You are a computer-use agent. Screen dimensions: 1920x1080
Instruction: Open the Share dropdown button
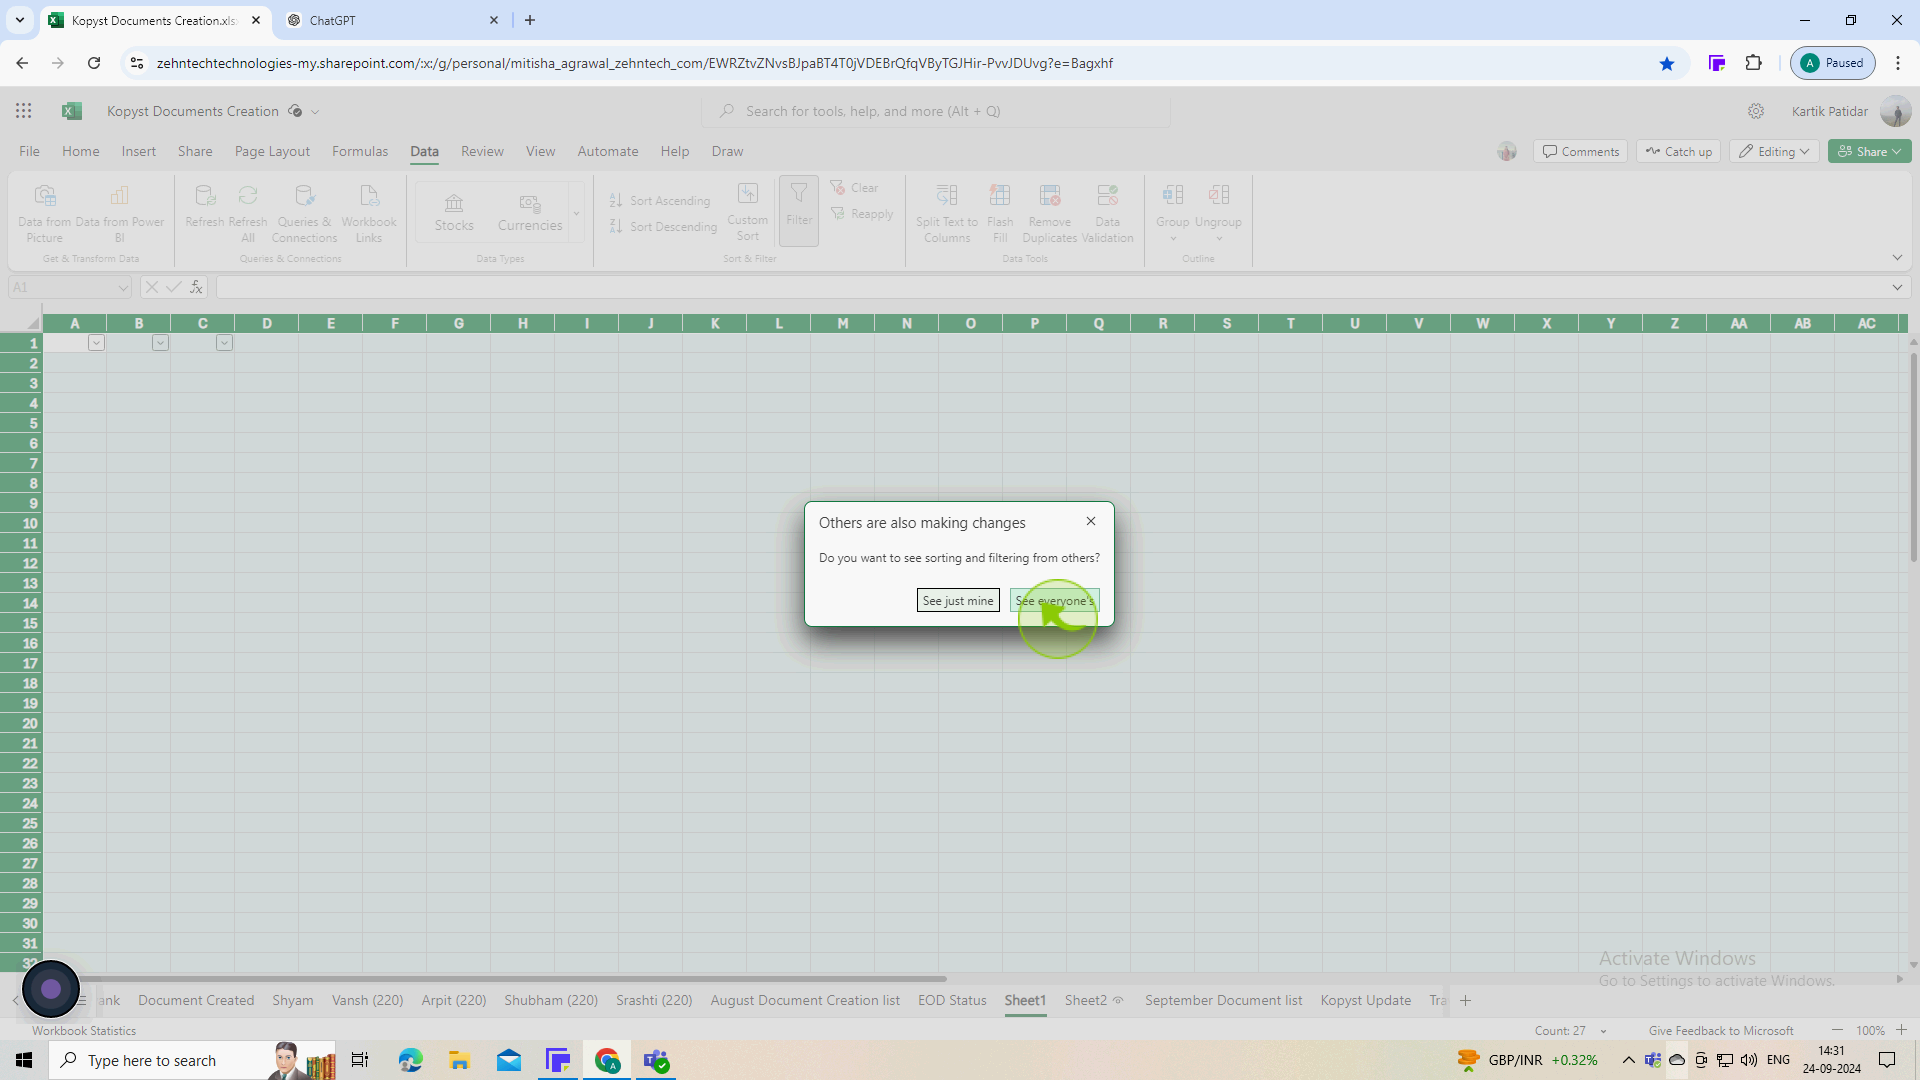pos(1869,151)
